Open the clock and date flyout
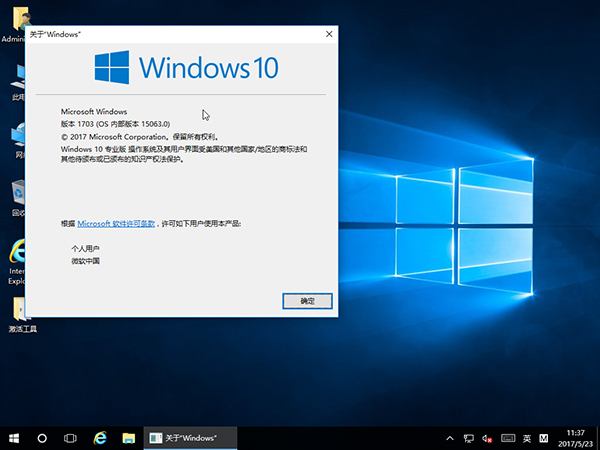600x450 pixels. click(575, 438)
